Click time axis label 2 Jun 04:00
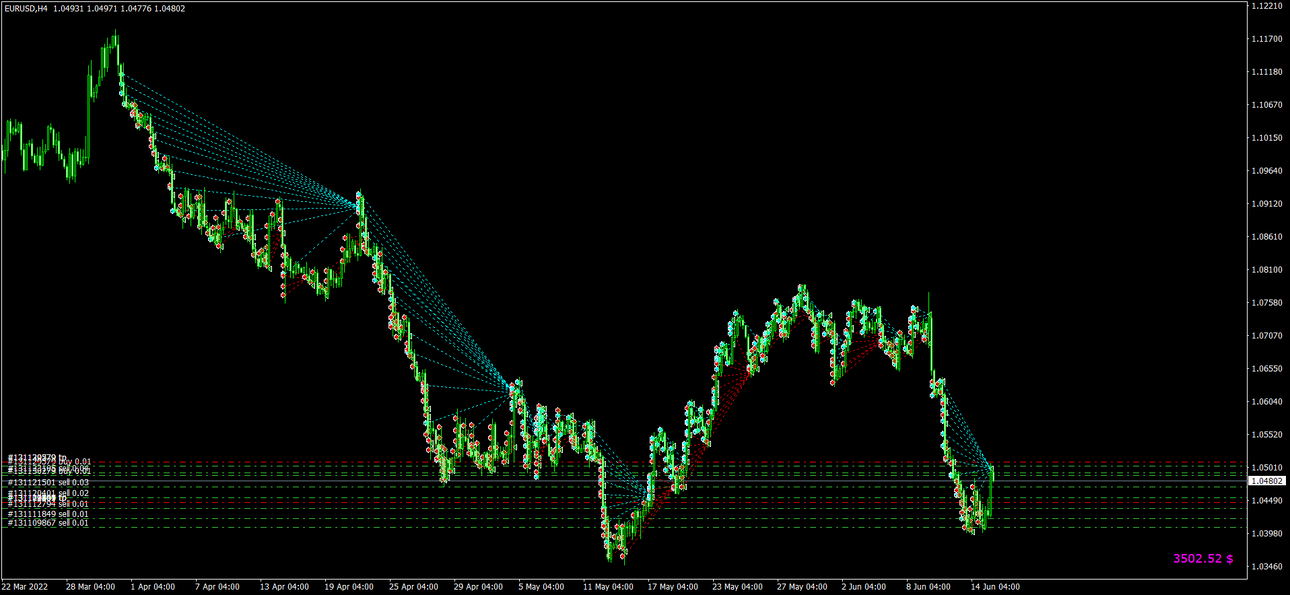The width and height of the screenshot is (1290, 595). 866,587
